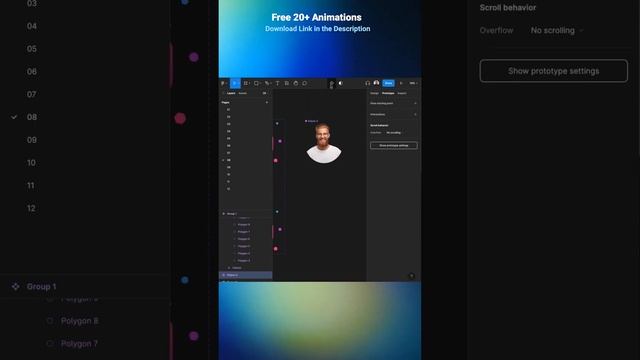Screen dimensions: 640x360
Task: Switch to the Design tab in center window
Action: [374, 93]
